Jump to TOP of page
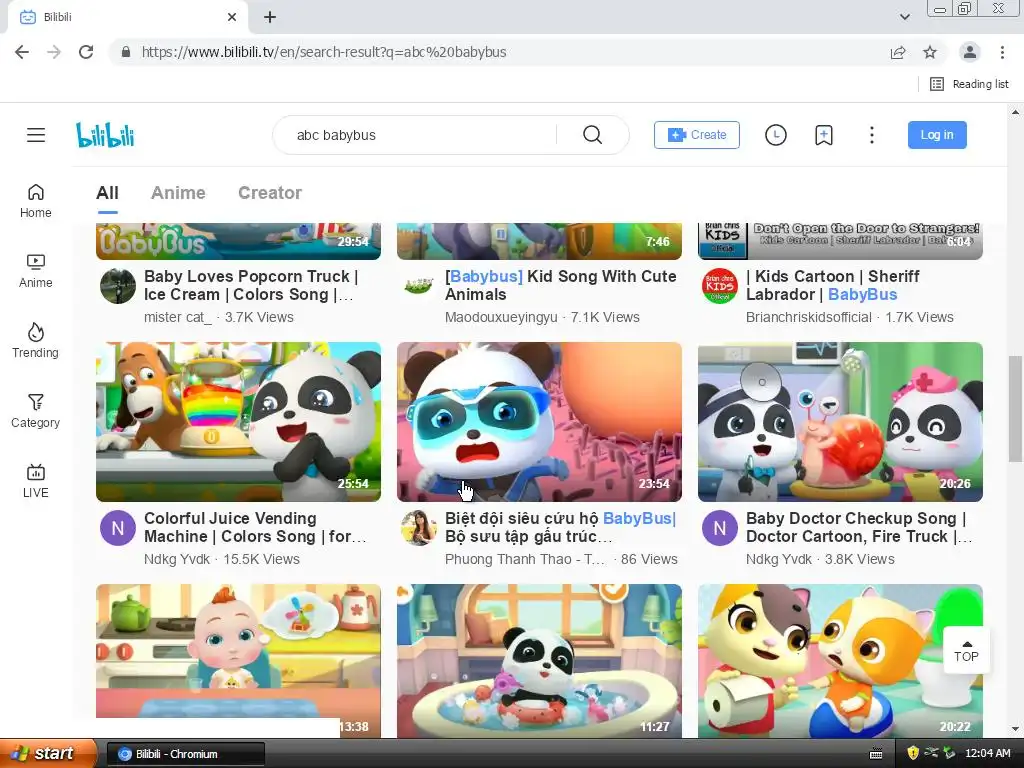The width and height of the screenshot is (1024, 768). click(x=967, y=650)
